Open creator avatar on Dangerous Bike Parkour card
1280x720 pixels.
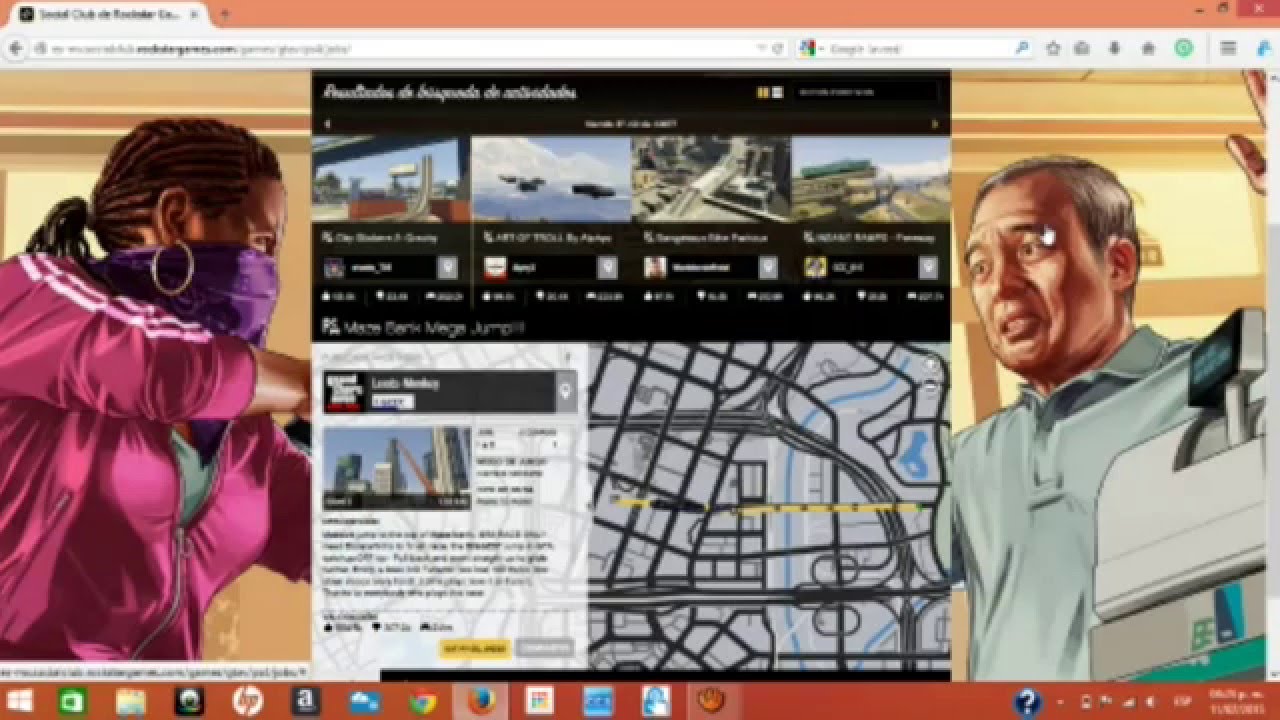click(655, 267)
